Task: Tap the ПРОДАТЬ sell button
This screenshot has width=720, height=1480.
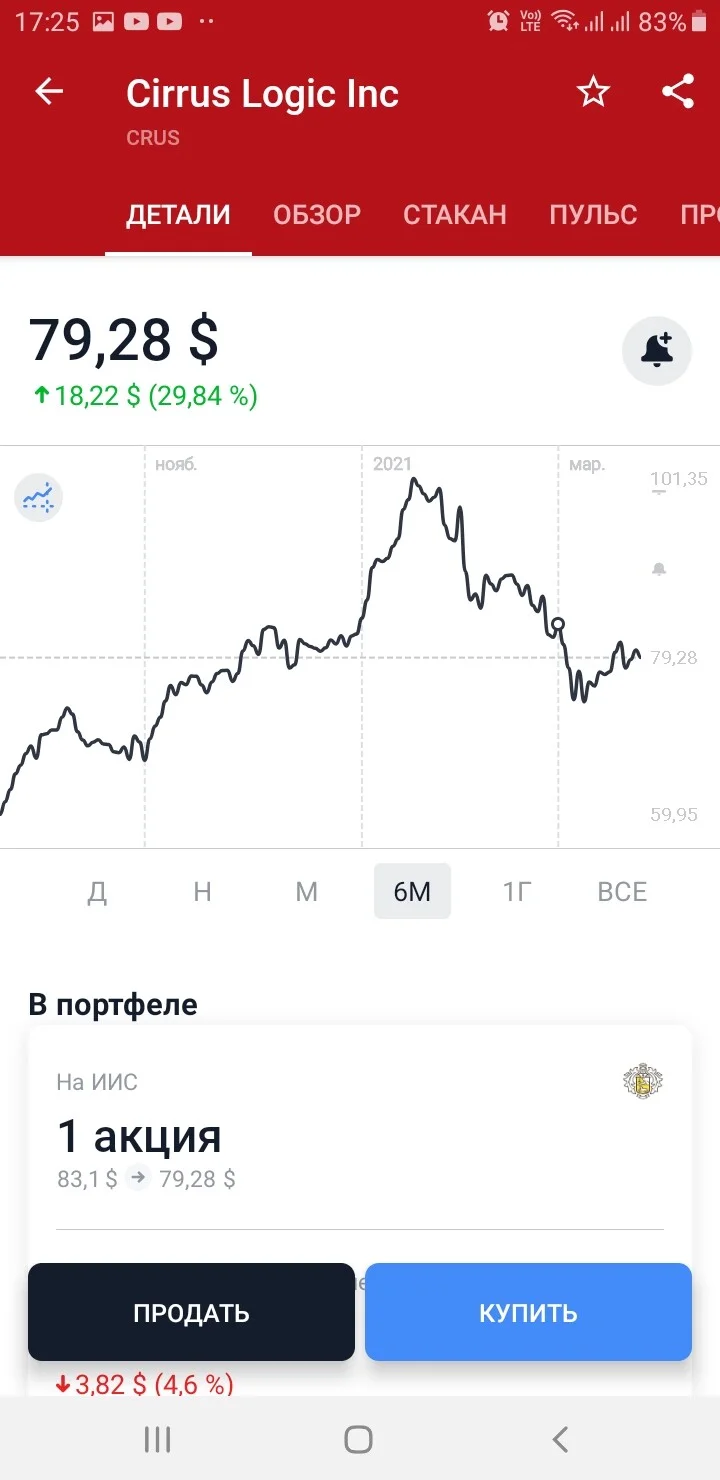Action: coord(191,1312)
